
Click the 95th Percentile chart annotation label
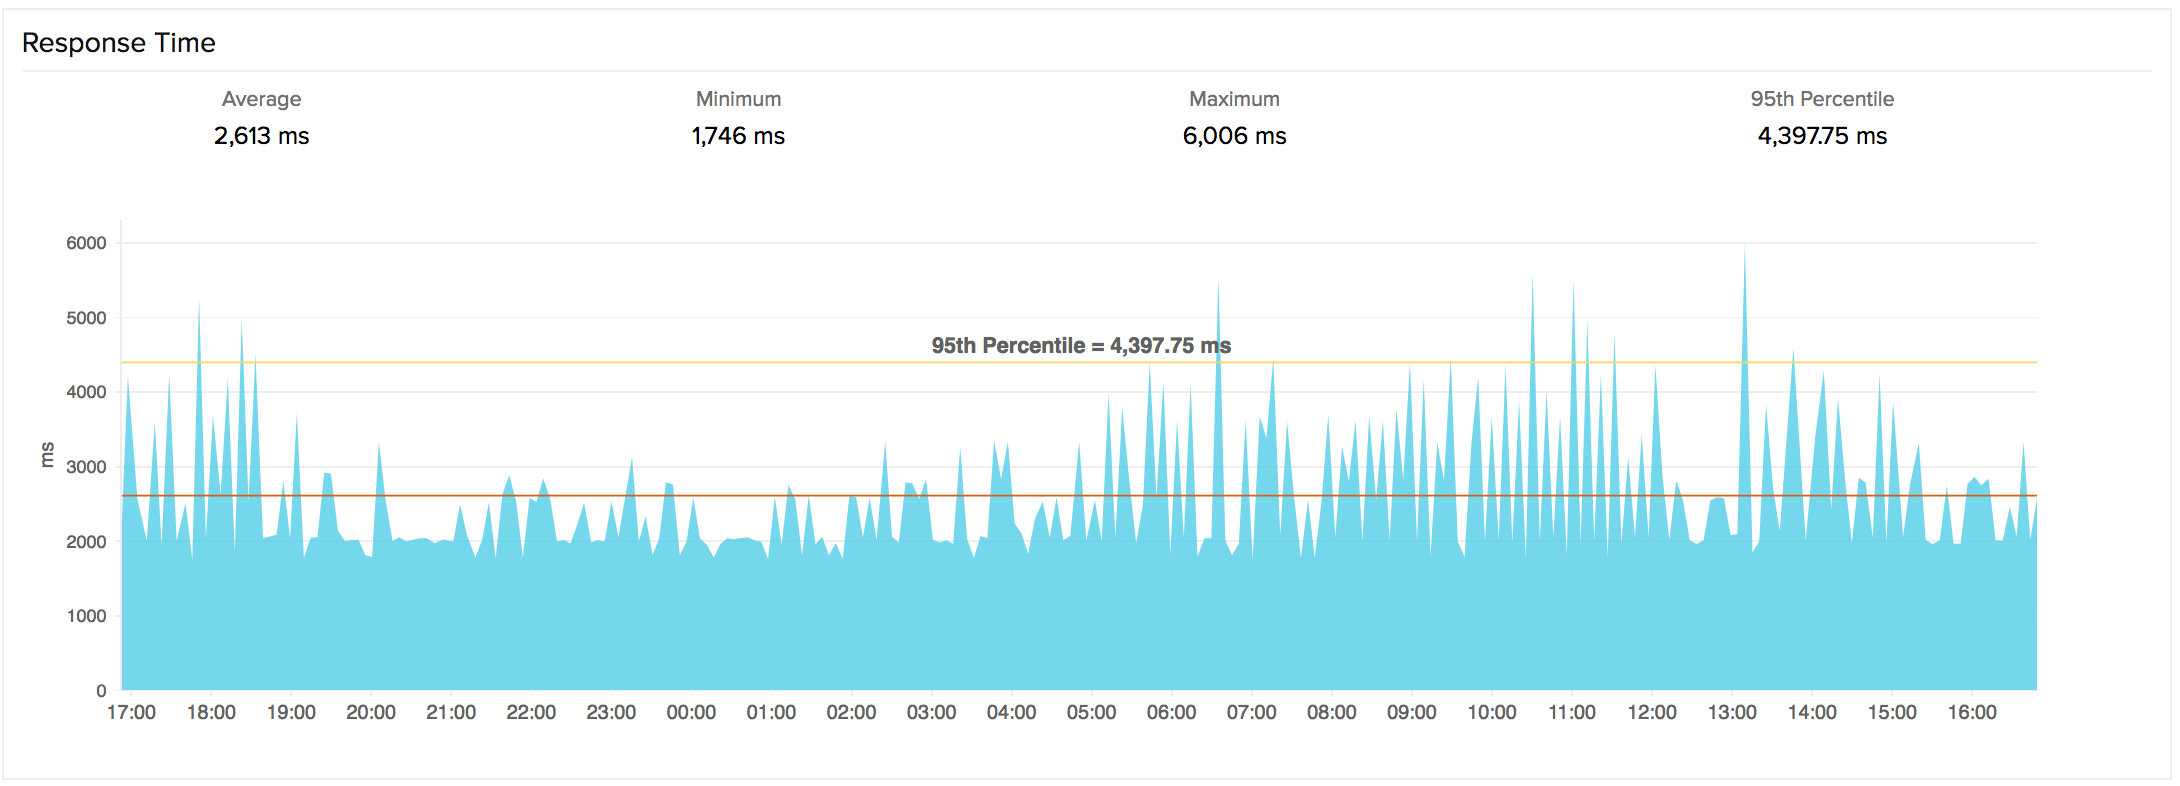1081,346
